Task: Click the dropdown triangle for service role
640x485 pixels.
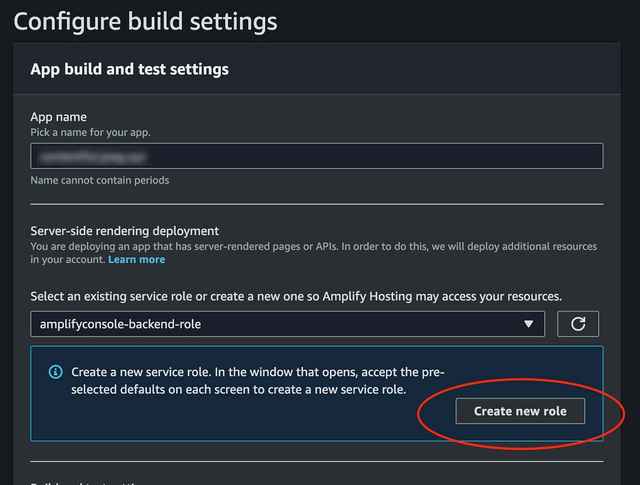Action: [x=528, y=324]
